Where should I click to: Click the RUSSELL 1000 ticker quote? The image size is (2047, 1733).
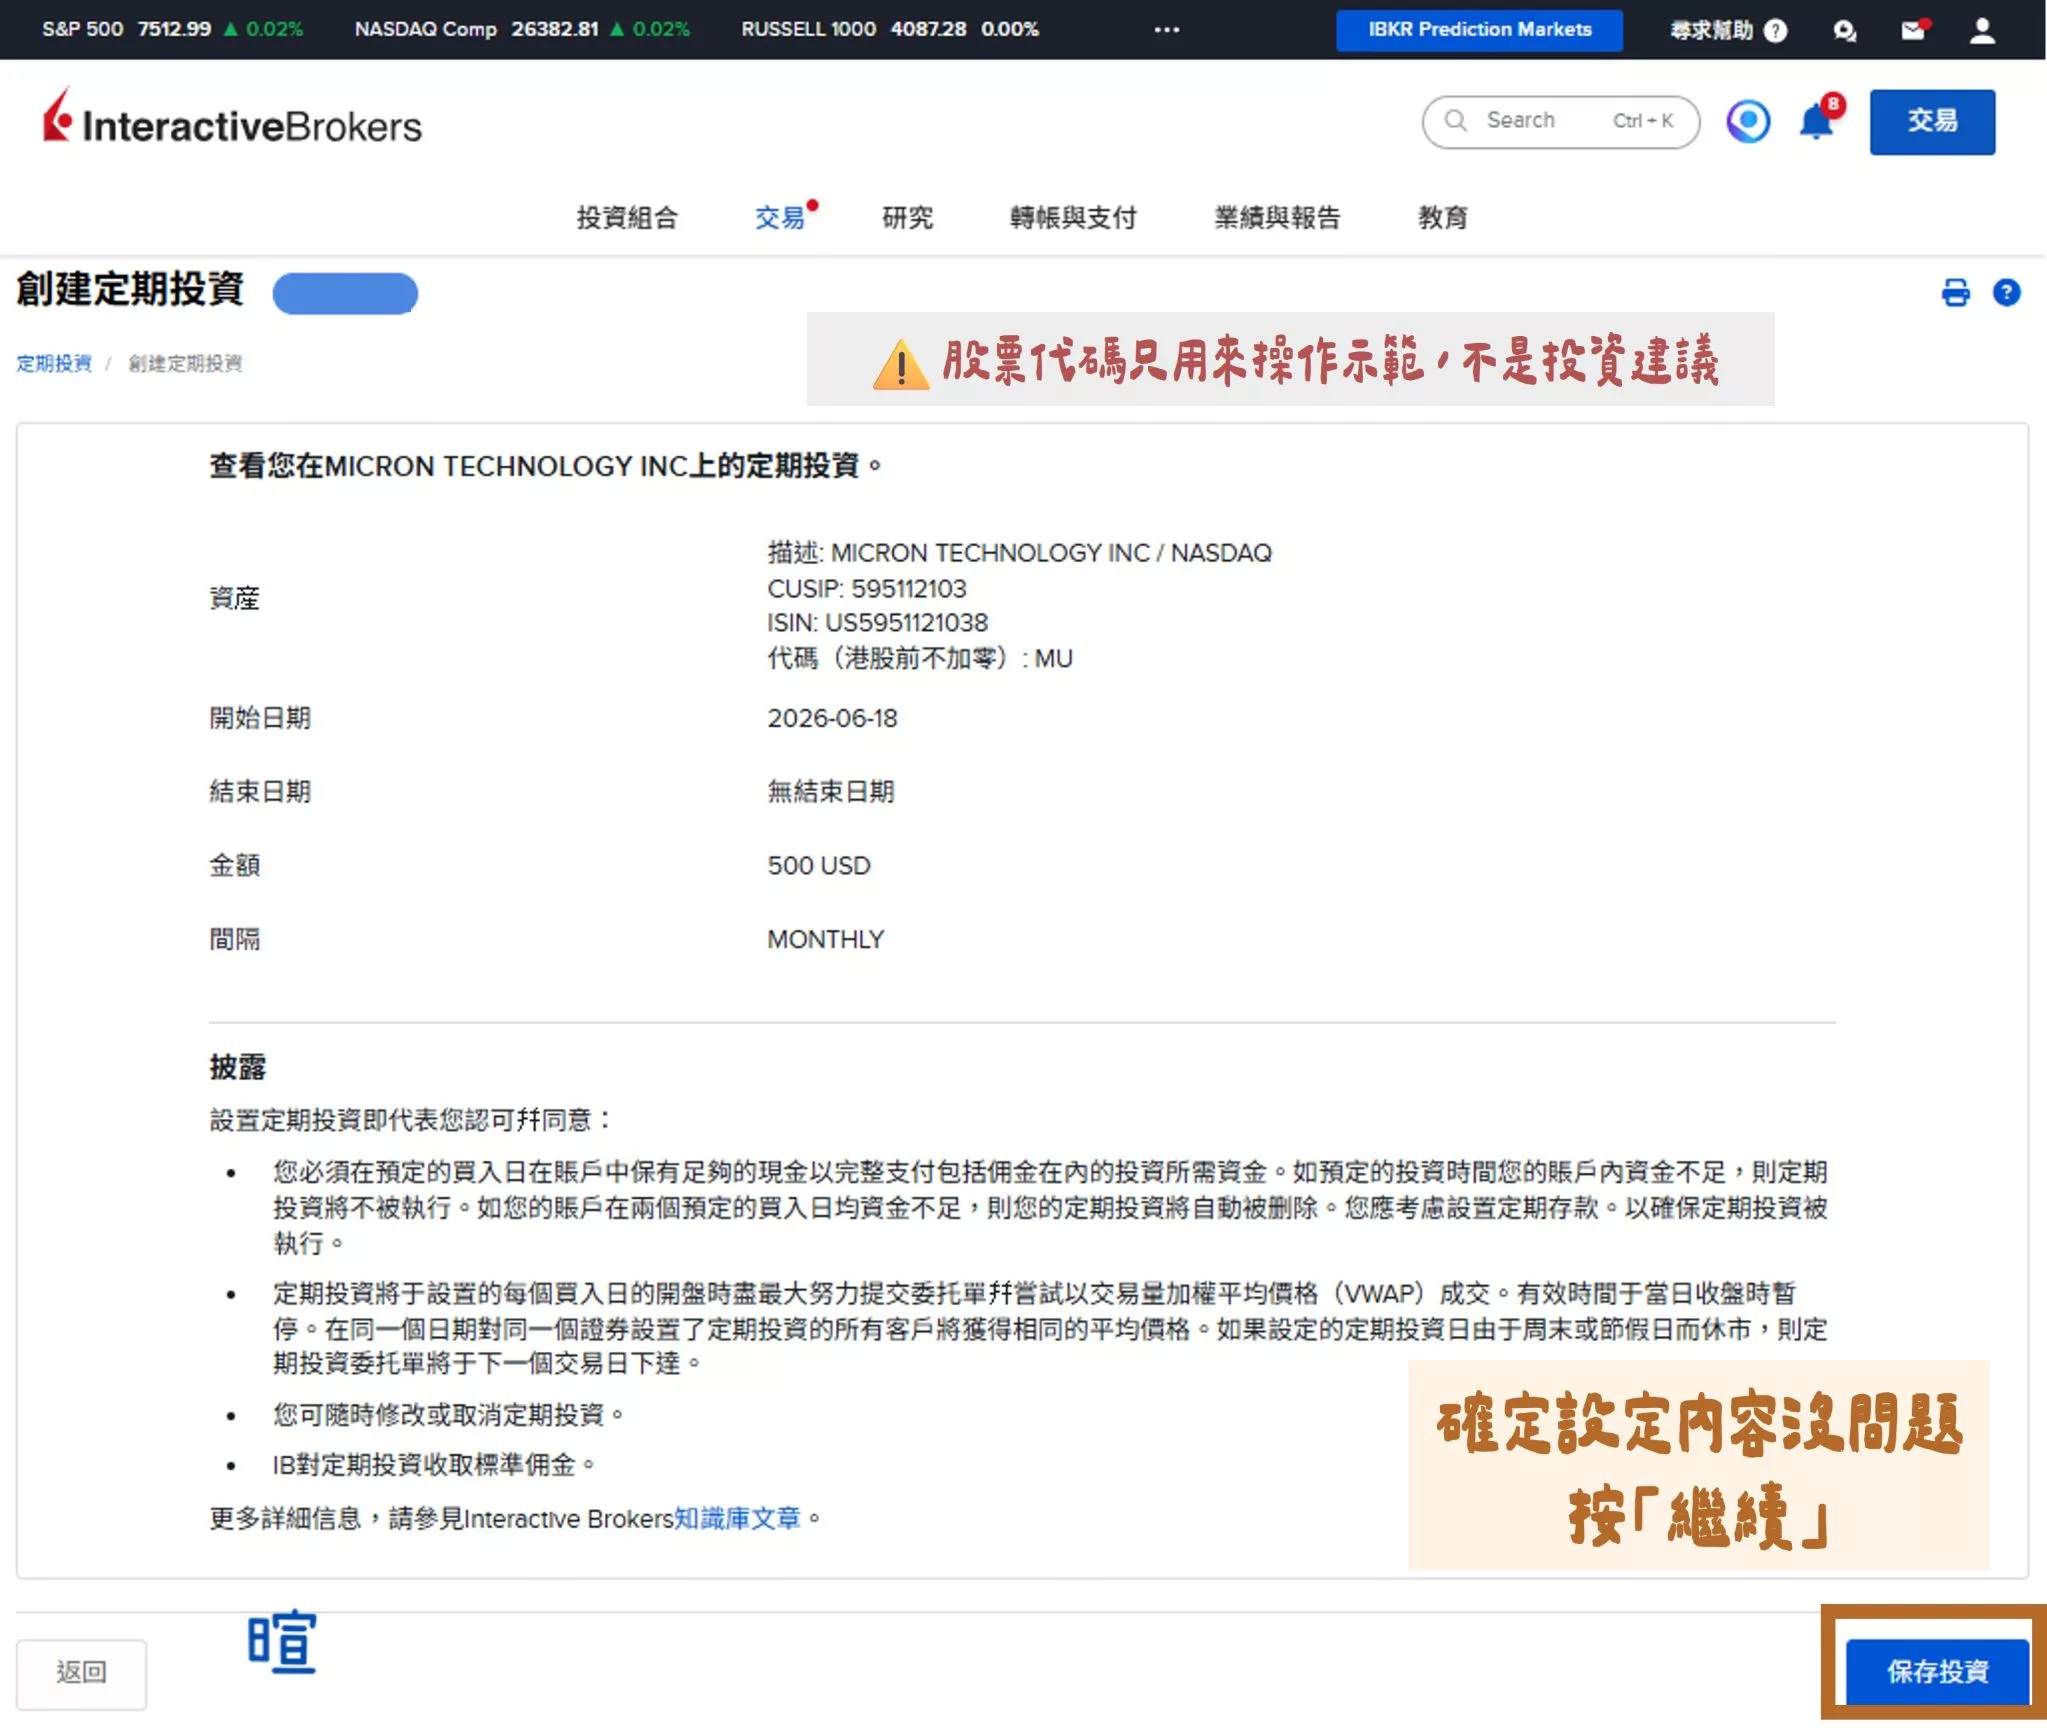[889, 29]
